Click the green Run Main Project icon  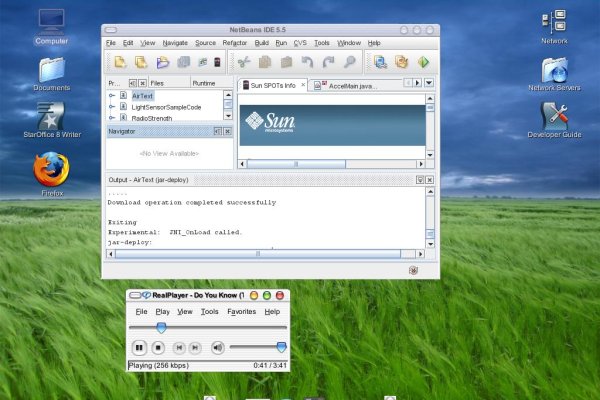424,63
